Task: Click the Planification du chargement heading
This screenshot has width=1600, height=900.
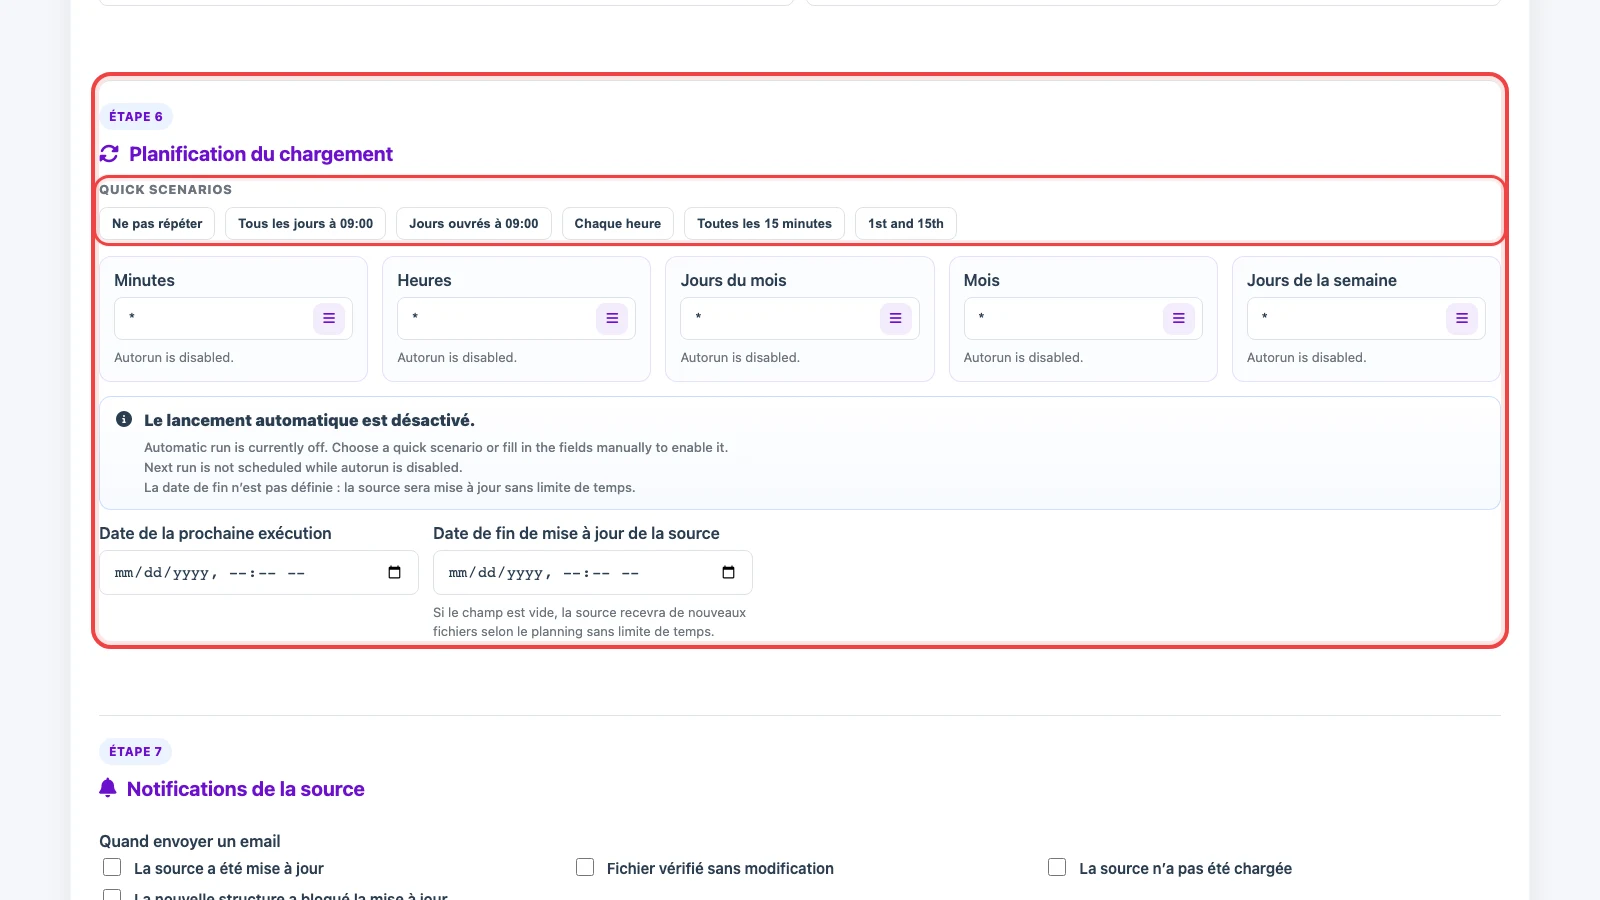Action: pos(261,154)
